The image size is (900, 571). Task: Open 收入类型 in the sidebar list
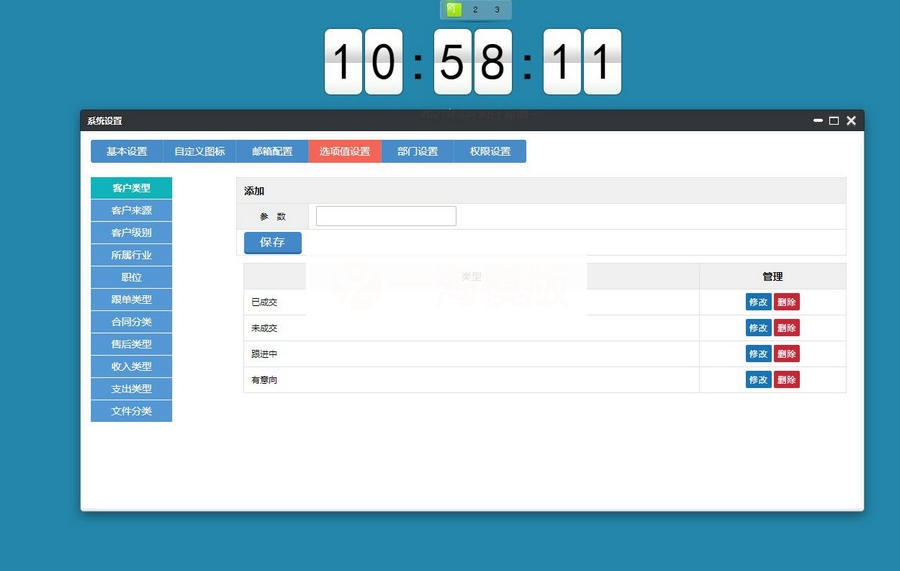coord(131,366)
